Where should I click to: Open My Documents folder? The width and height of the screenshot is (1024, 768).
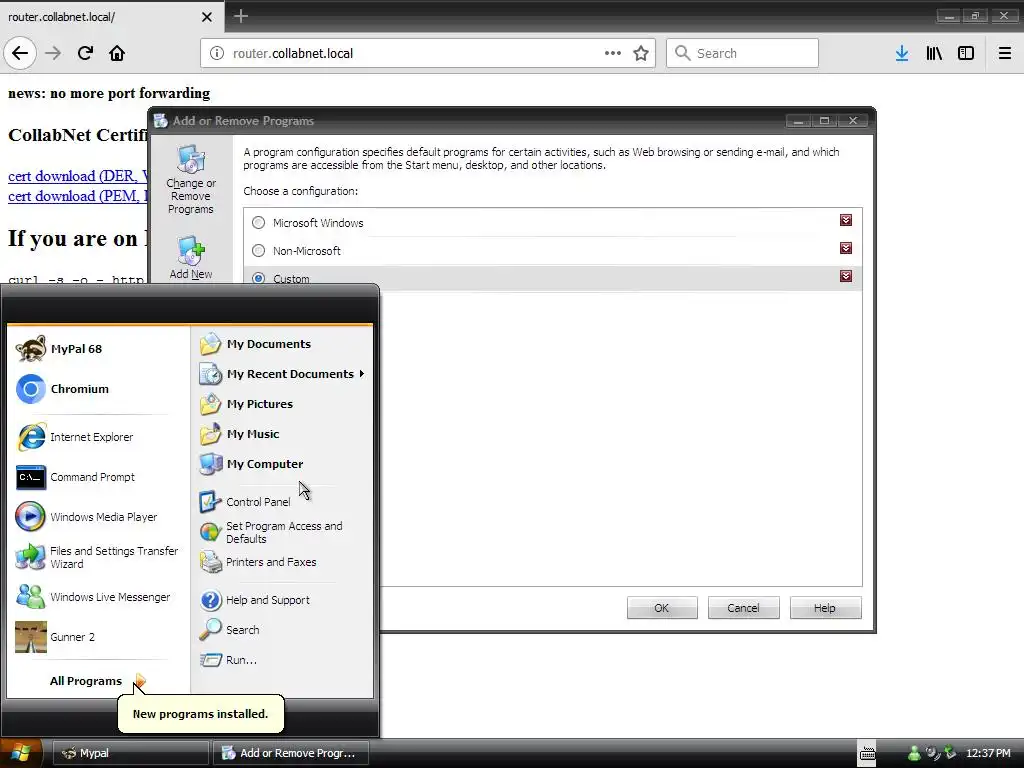click(255, 344)
